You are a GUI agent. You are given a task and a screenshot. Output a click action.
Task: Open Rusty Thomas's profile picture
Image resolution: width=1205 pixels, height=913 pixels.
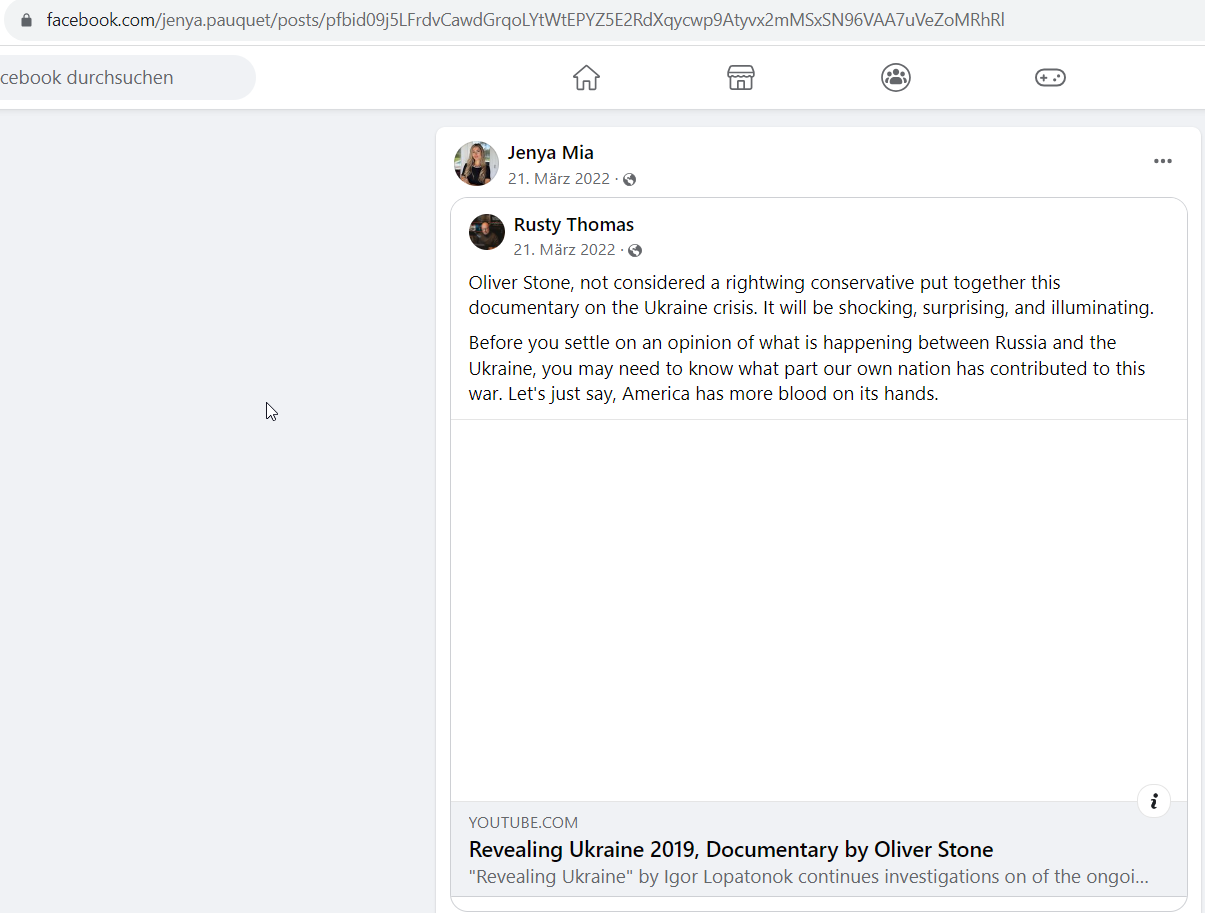click(487, 232)
